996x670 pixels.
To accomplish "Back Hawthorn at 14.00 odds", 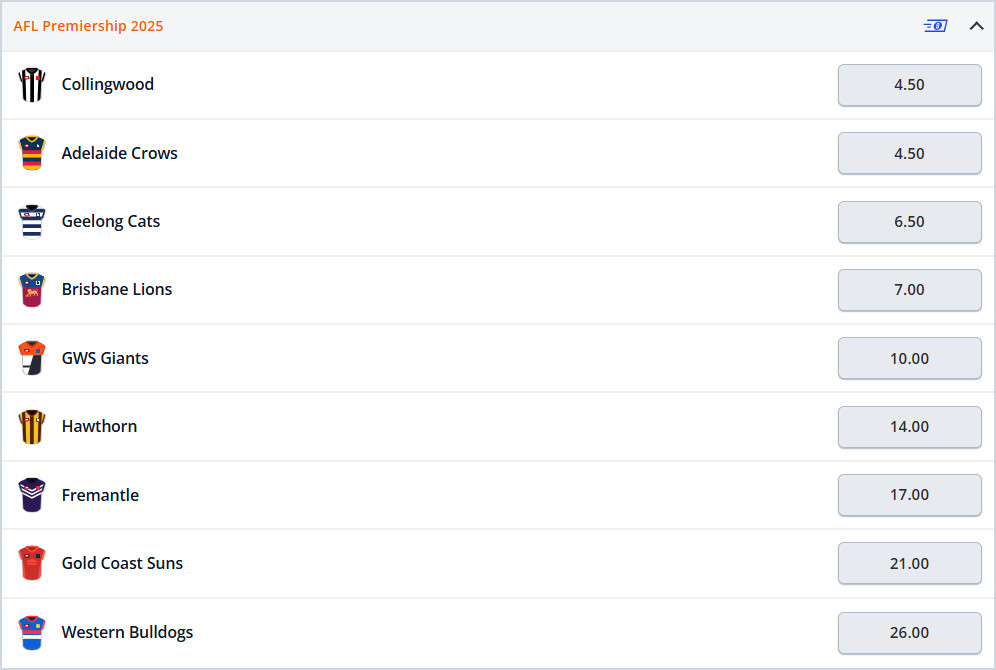I will (910, 427).
